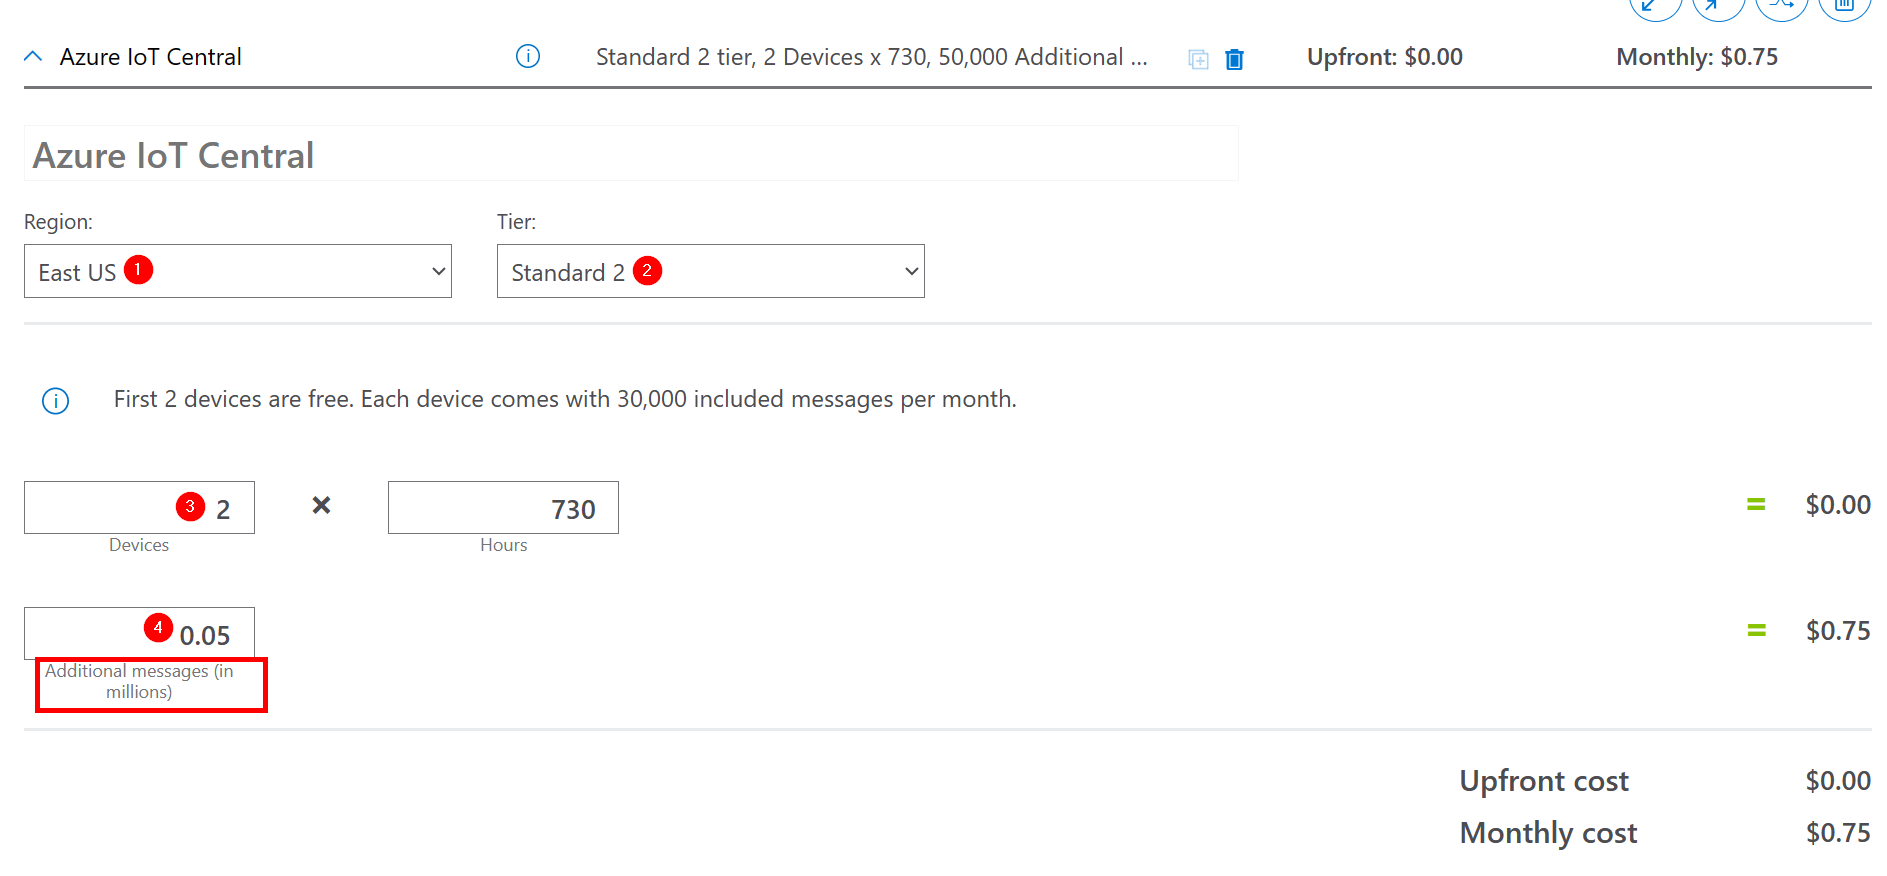
Task: Collapse the Azure IoT Central section chevron
Action: [33, 57]
